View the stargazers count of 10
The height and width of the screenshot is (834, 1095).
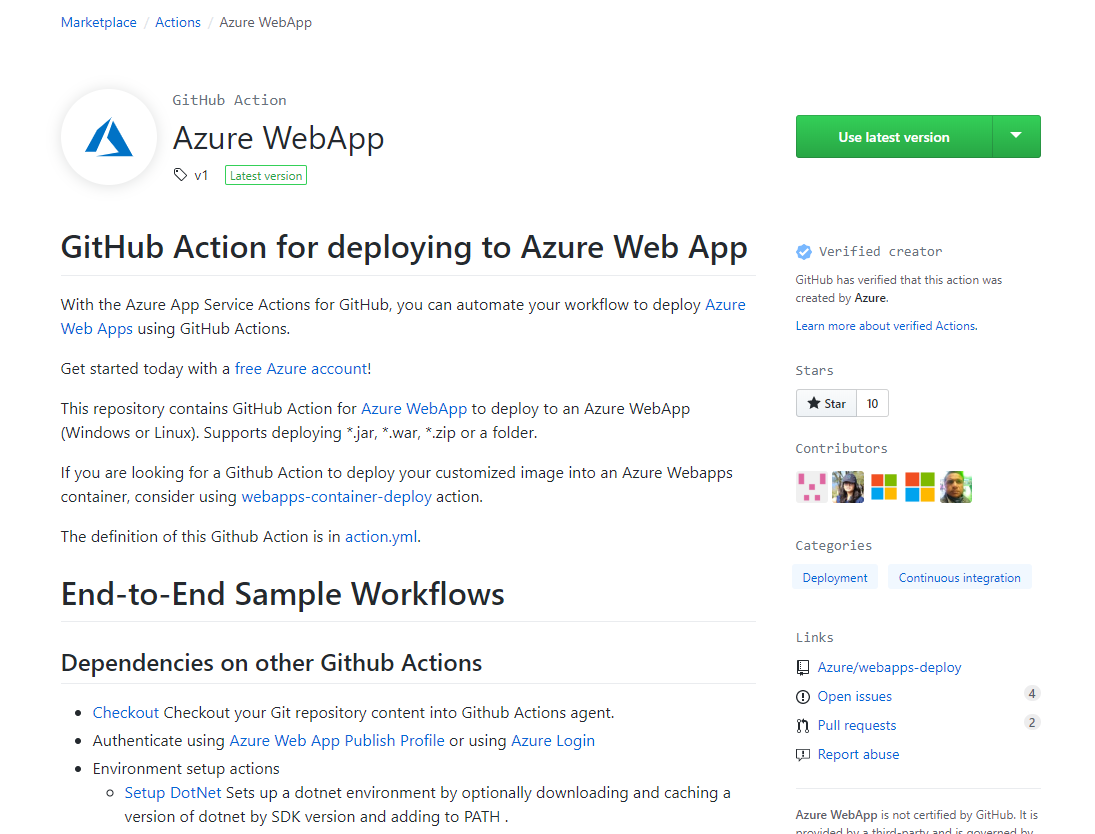tap(873, 403)
